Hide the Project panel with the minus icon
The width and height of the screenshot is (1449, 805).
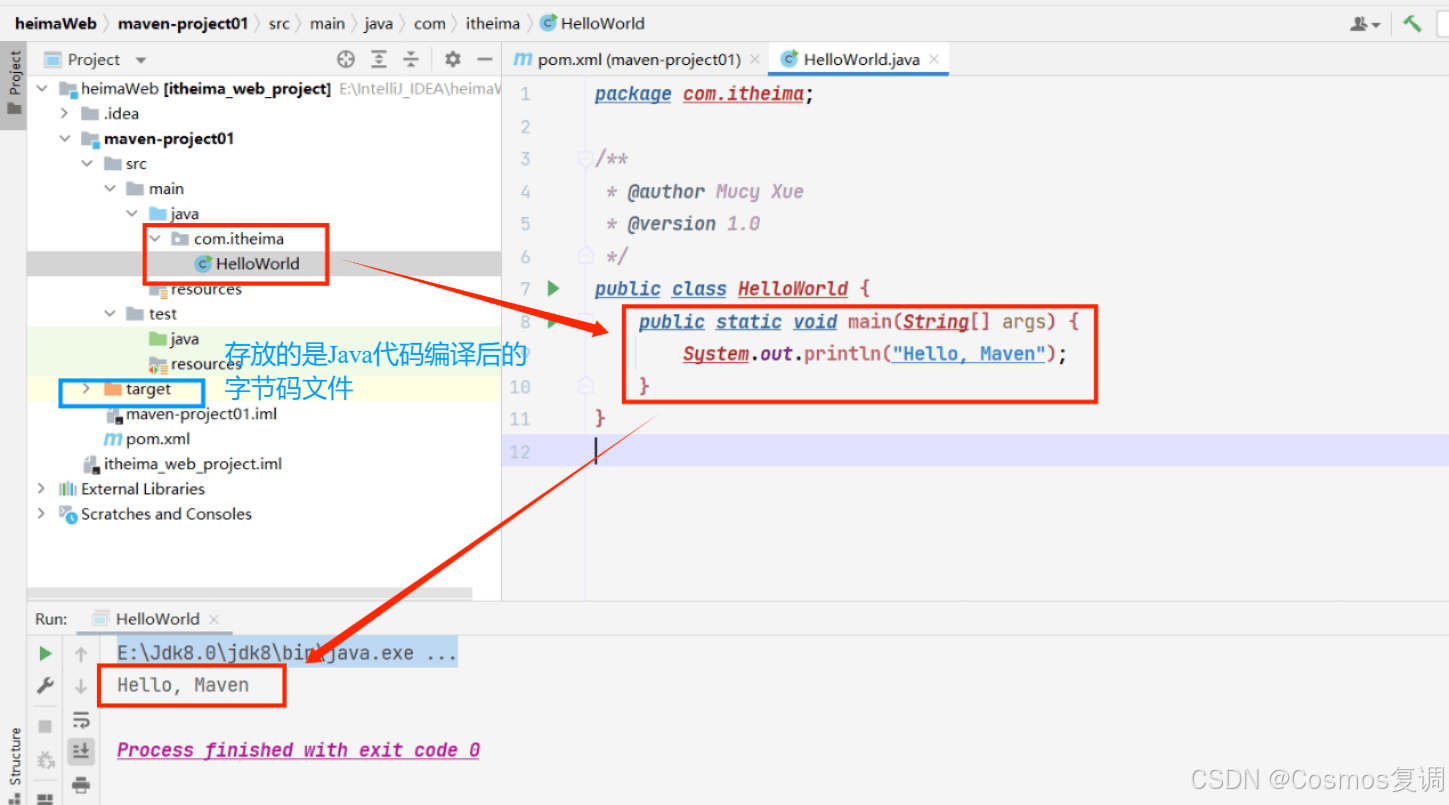pos(484,59)
